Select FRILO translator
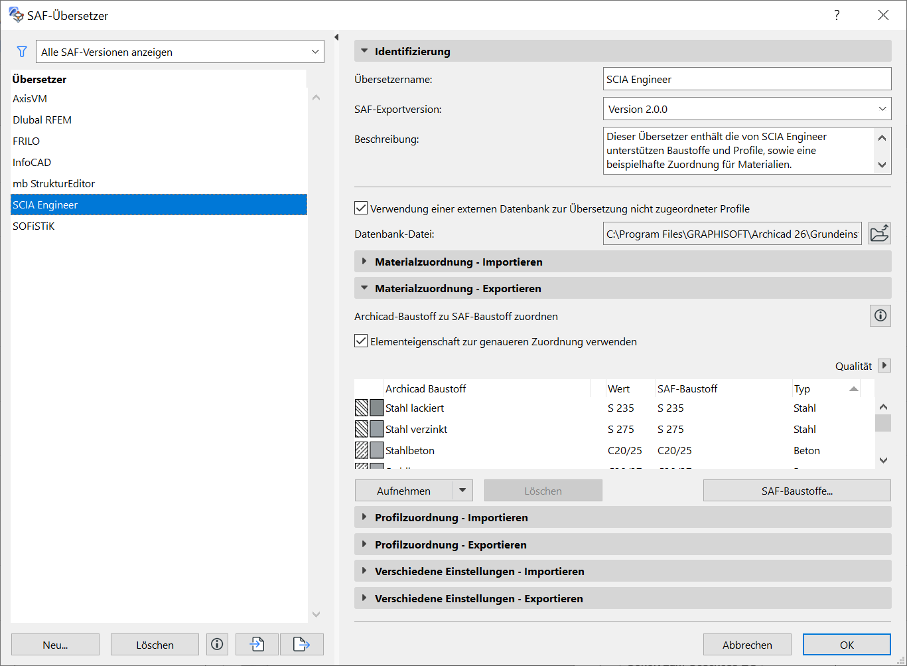 click(159, 141)
